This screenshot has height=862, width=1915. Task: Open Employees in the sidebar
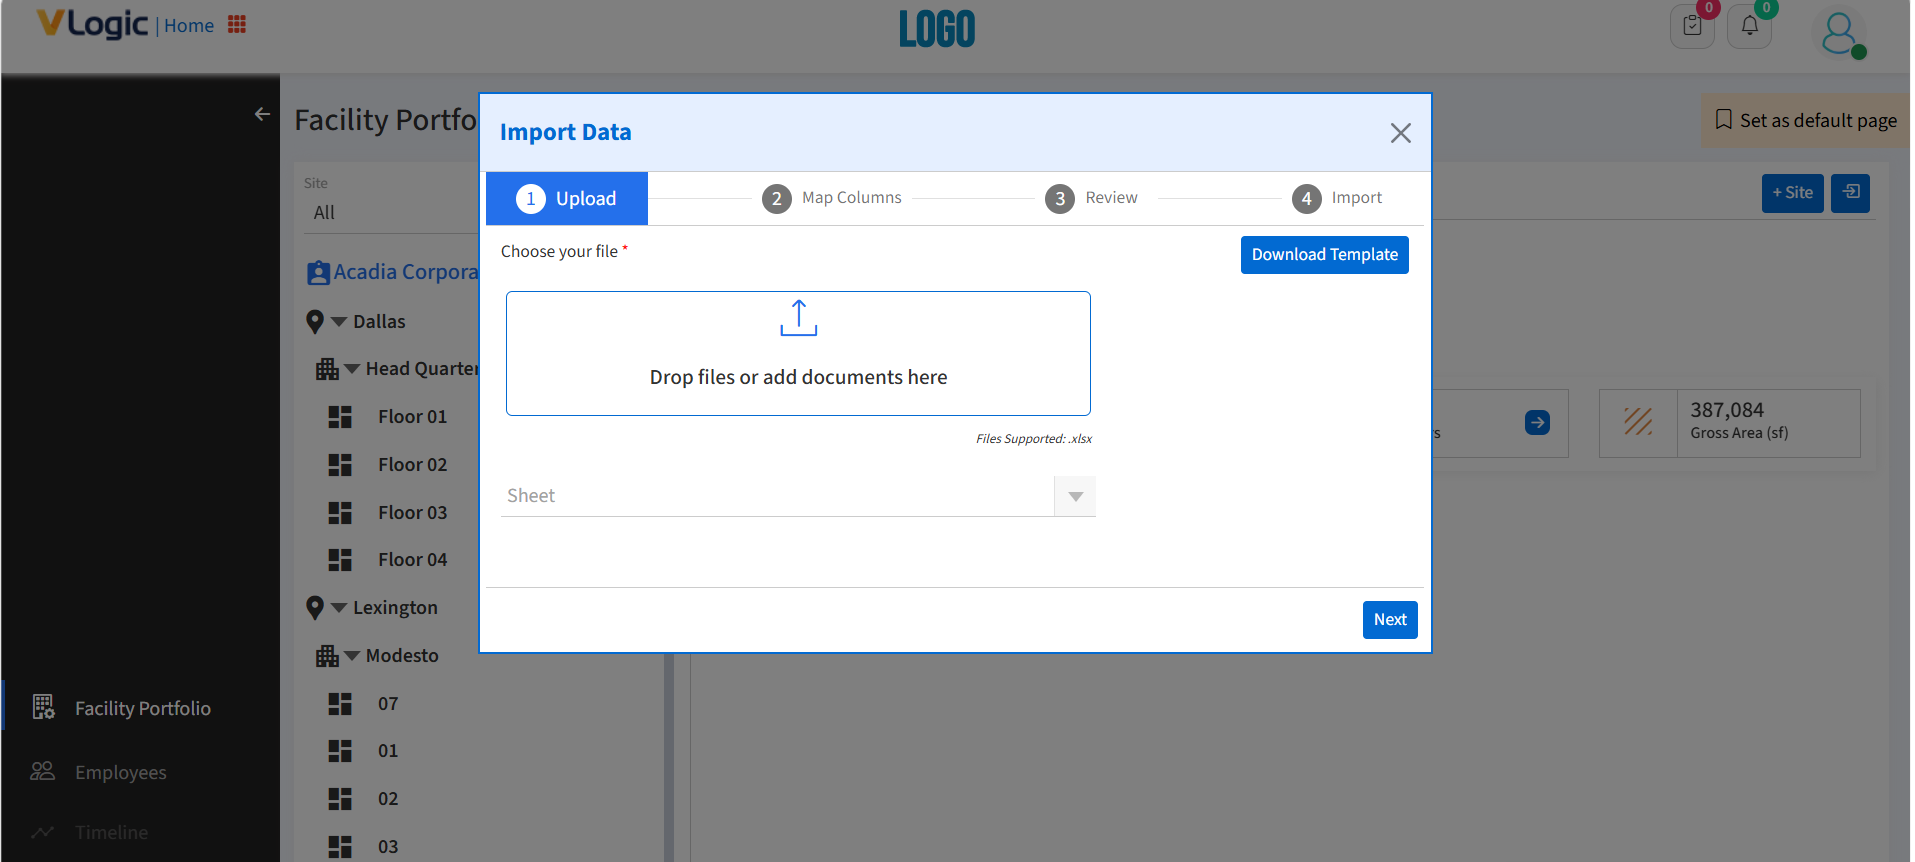pyautogui.click(x=121, y=772)
